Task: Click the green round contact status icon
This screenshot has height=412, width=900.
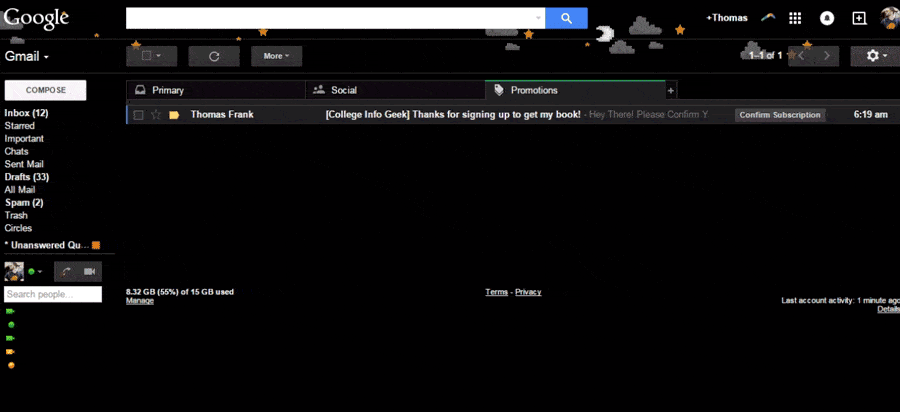Action: click(11, 325)
